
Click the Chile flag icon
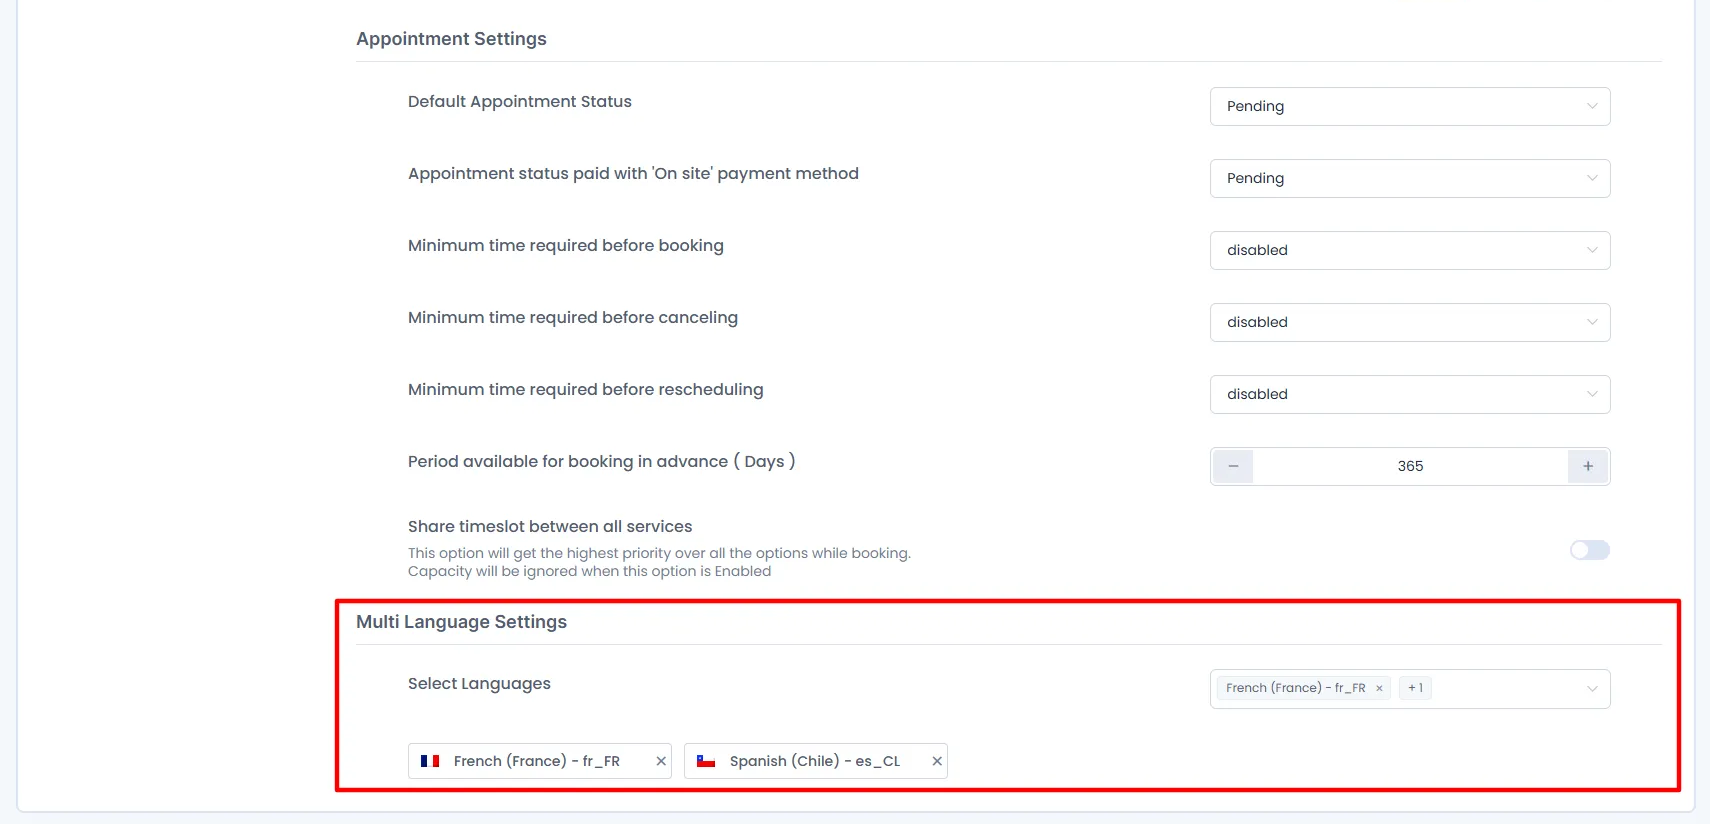tap(706, 761)
